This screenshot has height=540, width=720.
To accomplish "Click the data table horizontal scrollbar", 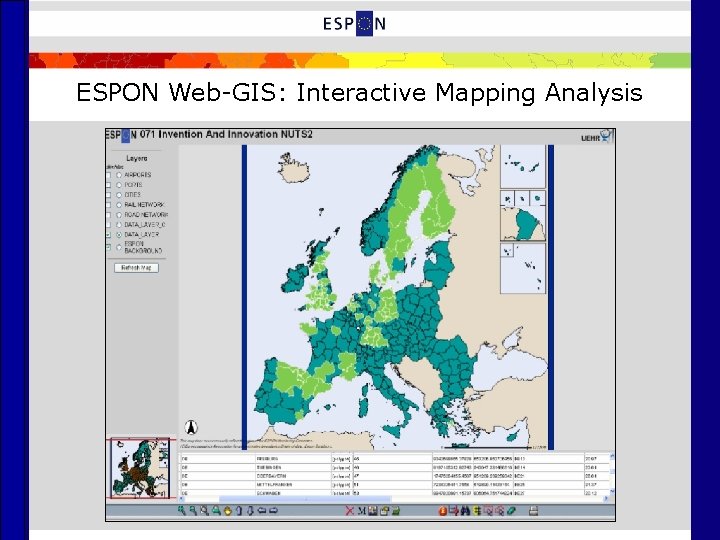I will [x=304, y=499].
